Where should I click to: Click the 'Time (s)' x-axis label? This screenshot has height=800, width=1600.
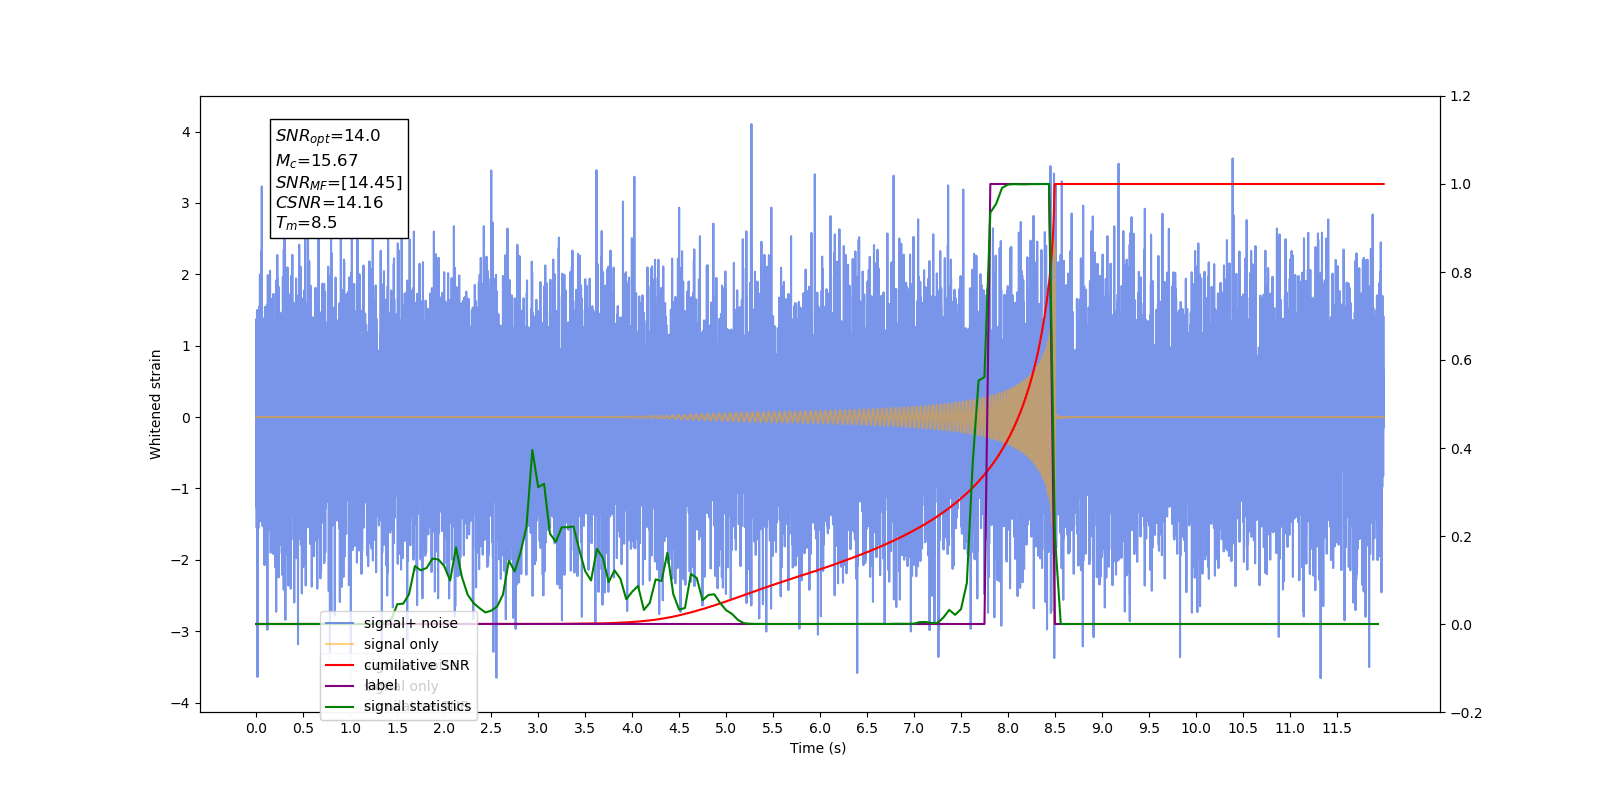tap(818, 748)
